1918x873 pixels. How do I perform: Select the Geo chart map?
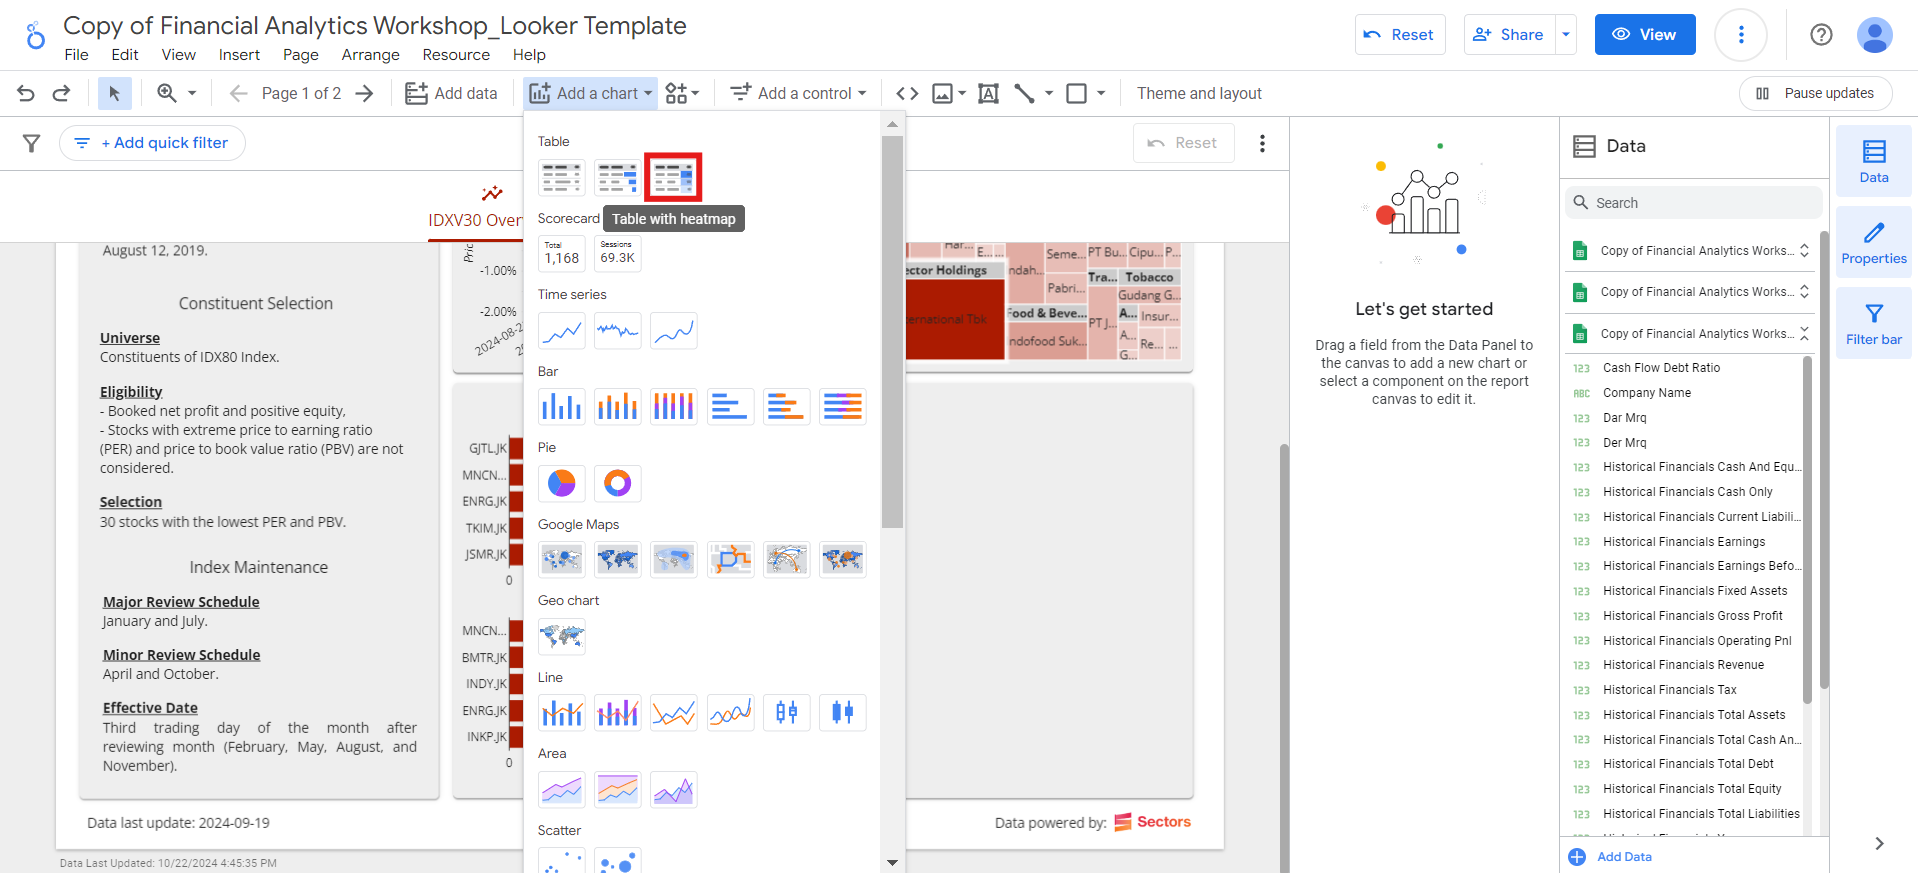click(561, 636)
